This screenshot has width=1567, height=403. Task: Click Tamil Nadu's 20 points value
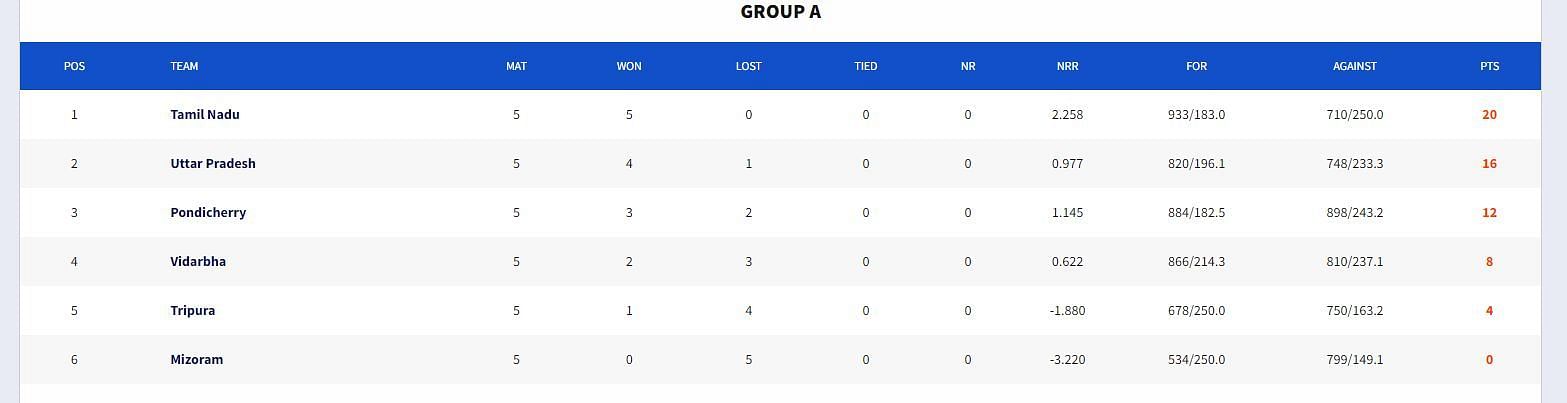click(1489, 114)
